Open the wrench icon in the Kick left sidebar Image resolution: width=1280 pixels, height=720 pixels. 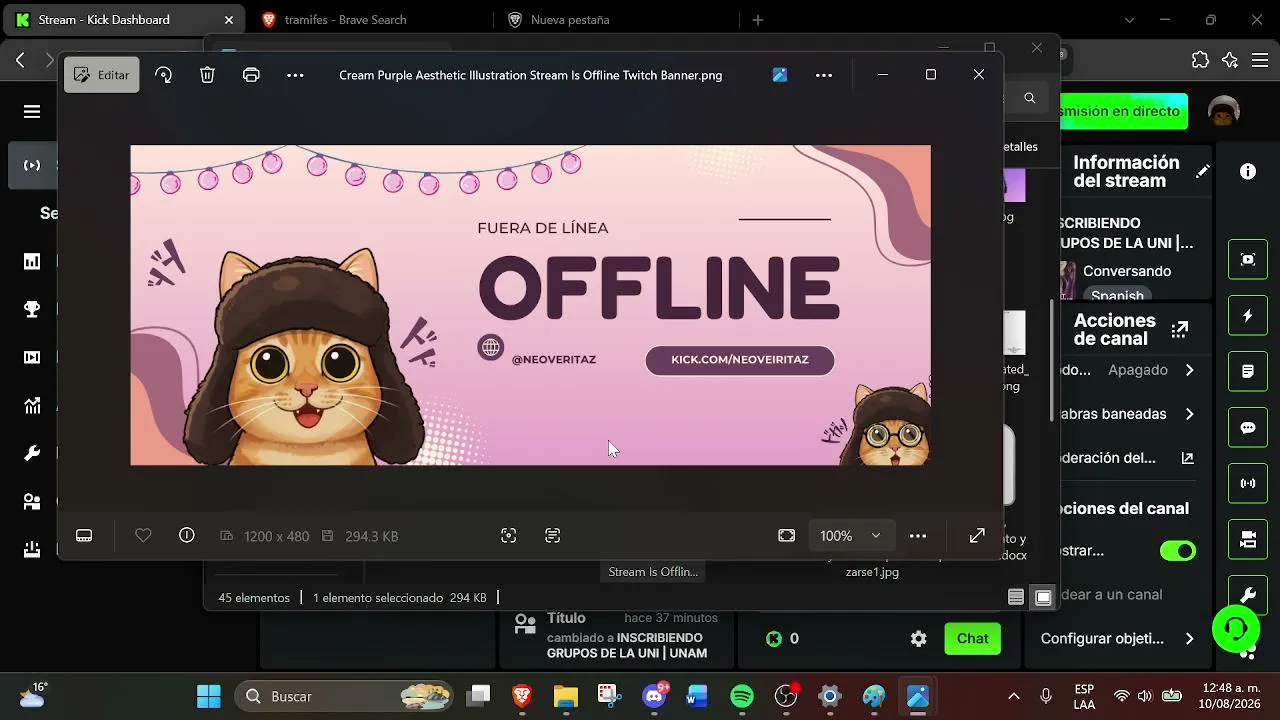[32, 454]
